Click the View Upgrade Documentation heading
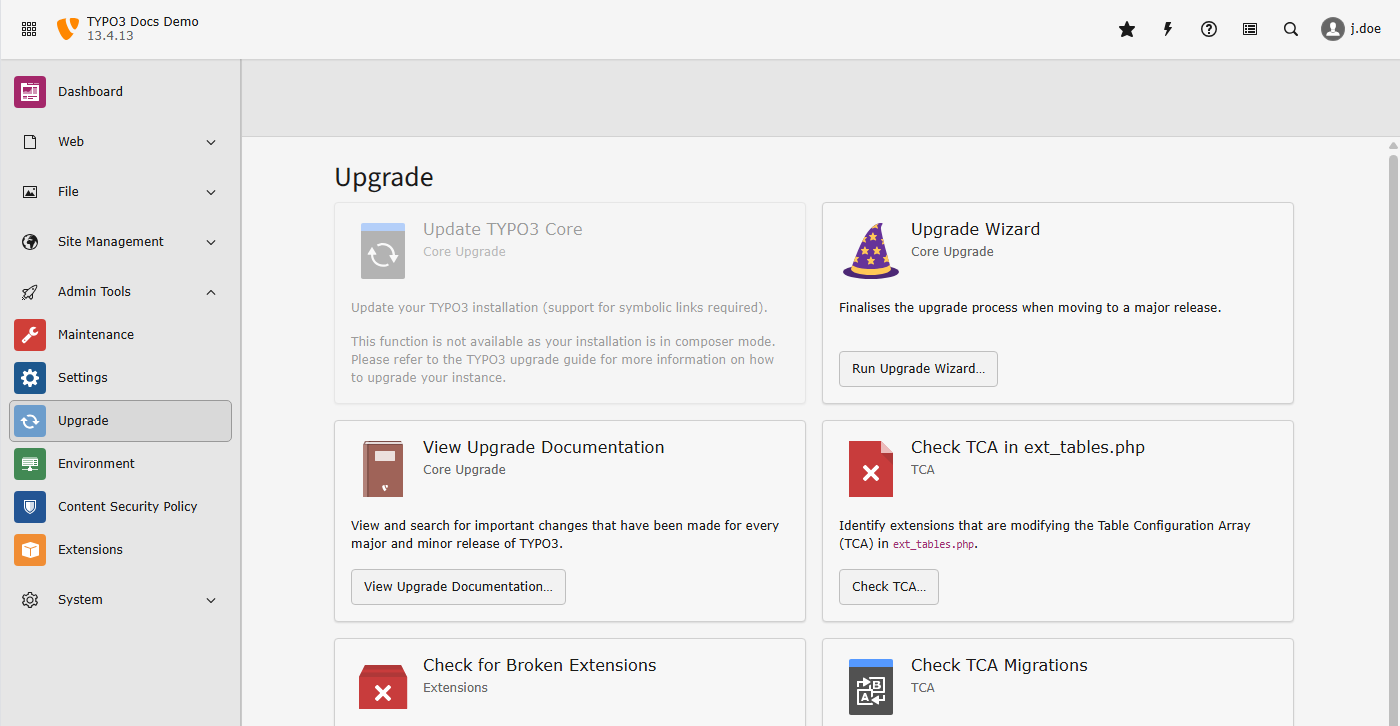Screen dimensions: 1400x726 click(x=543, y=447)
